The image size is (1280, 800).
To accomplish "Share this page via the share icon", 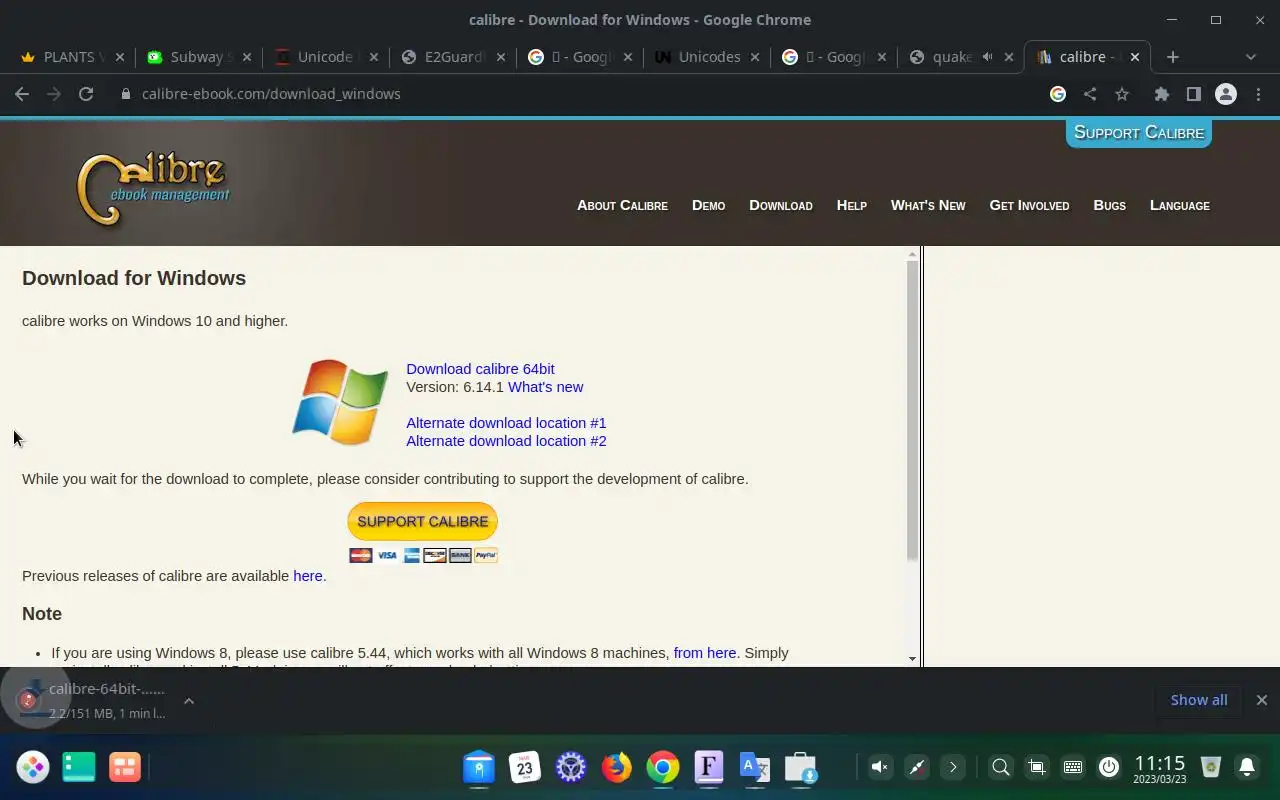I will 1090,94.
